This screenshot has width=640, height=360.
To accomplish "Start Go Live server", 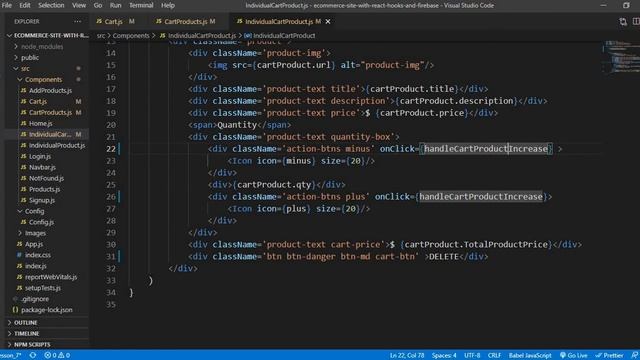I will [x=573, y=355].
